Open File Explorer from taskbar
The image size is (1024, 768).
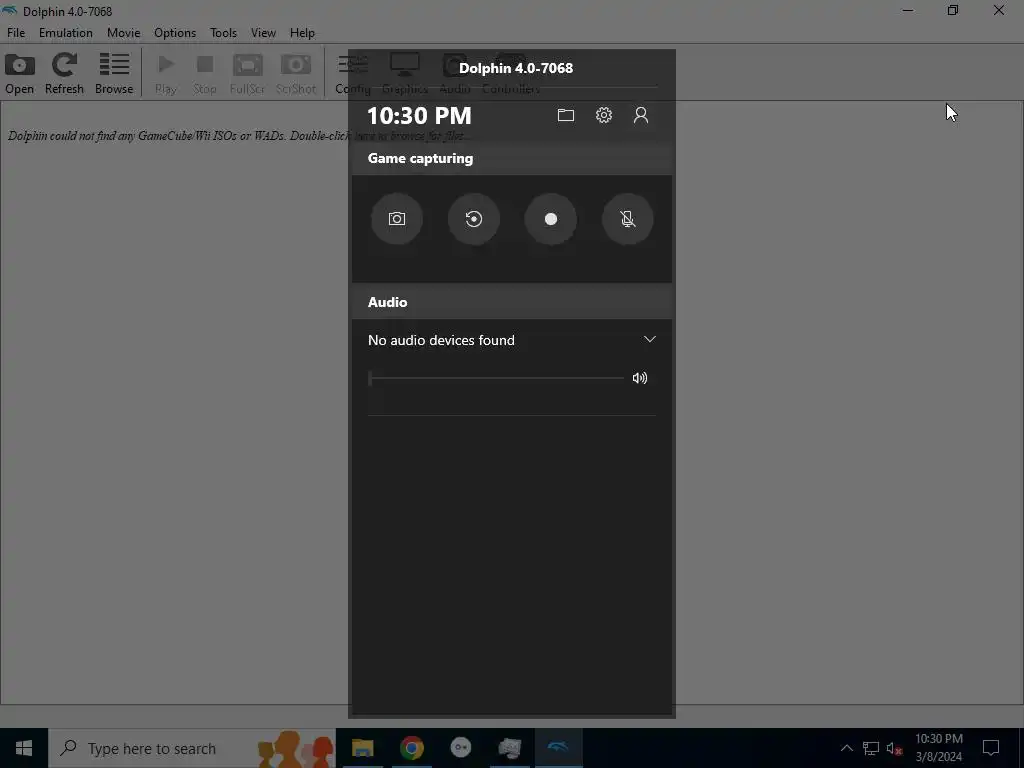362,748
